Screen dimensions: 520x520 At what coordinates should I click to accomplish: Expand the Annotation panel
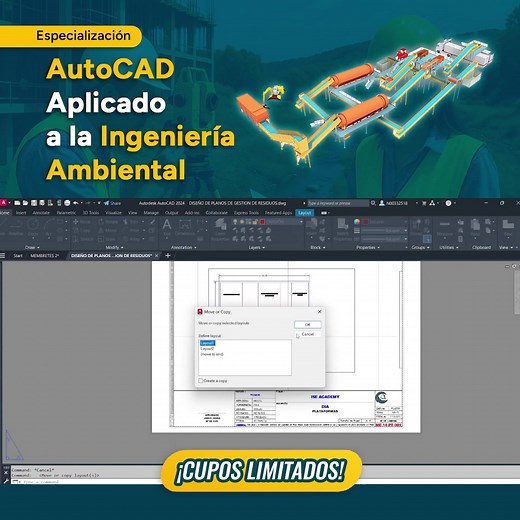pyautogui.click(x=184, y=247)
